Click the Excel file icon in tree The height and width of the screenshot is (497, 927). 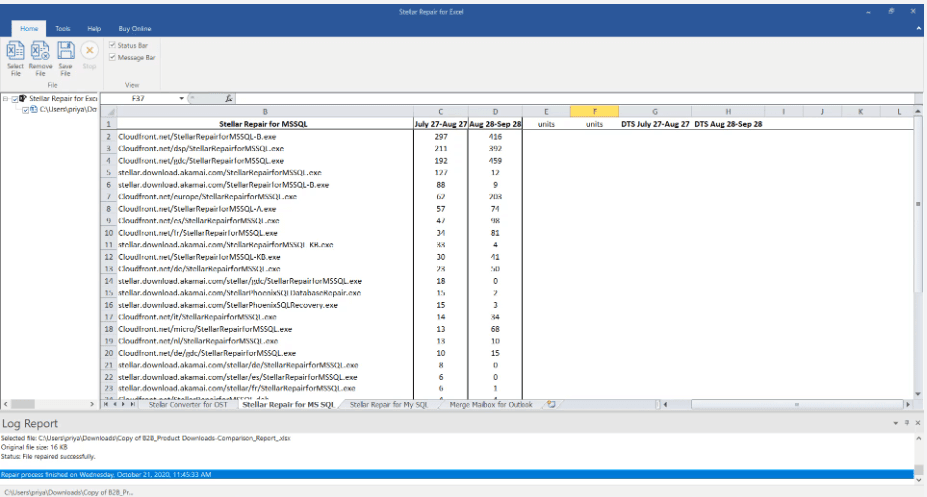click(34, 109)
